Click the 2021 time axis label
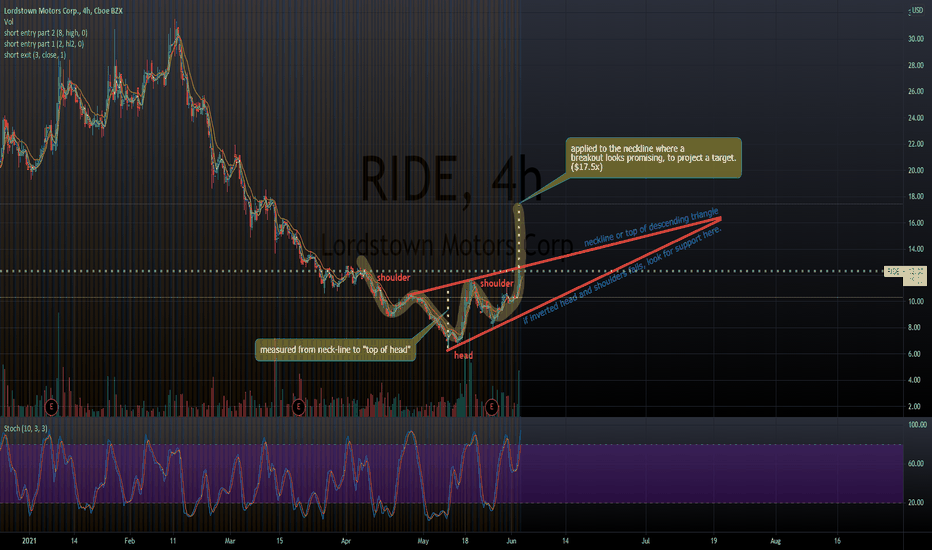 [x=29, y=541]
